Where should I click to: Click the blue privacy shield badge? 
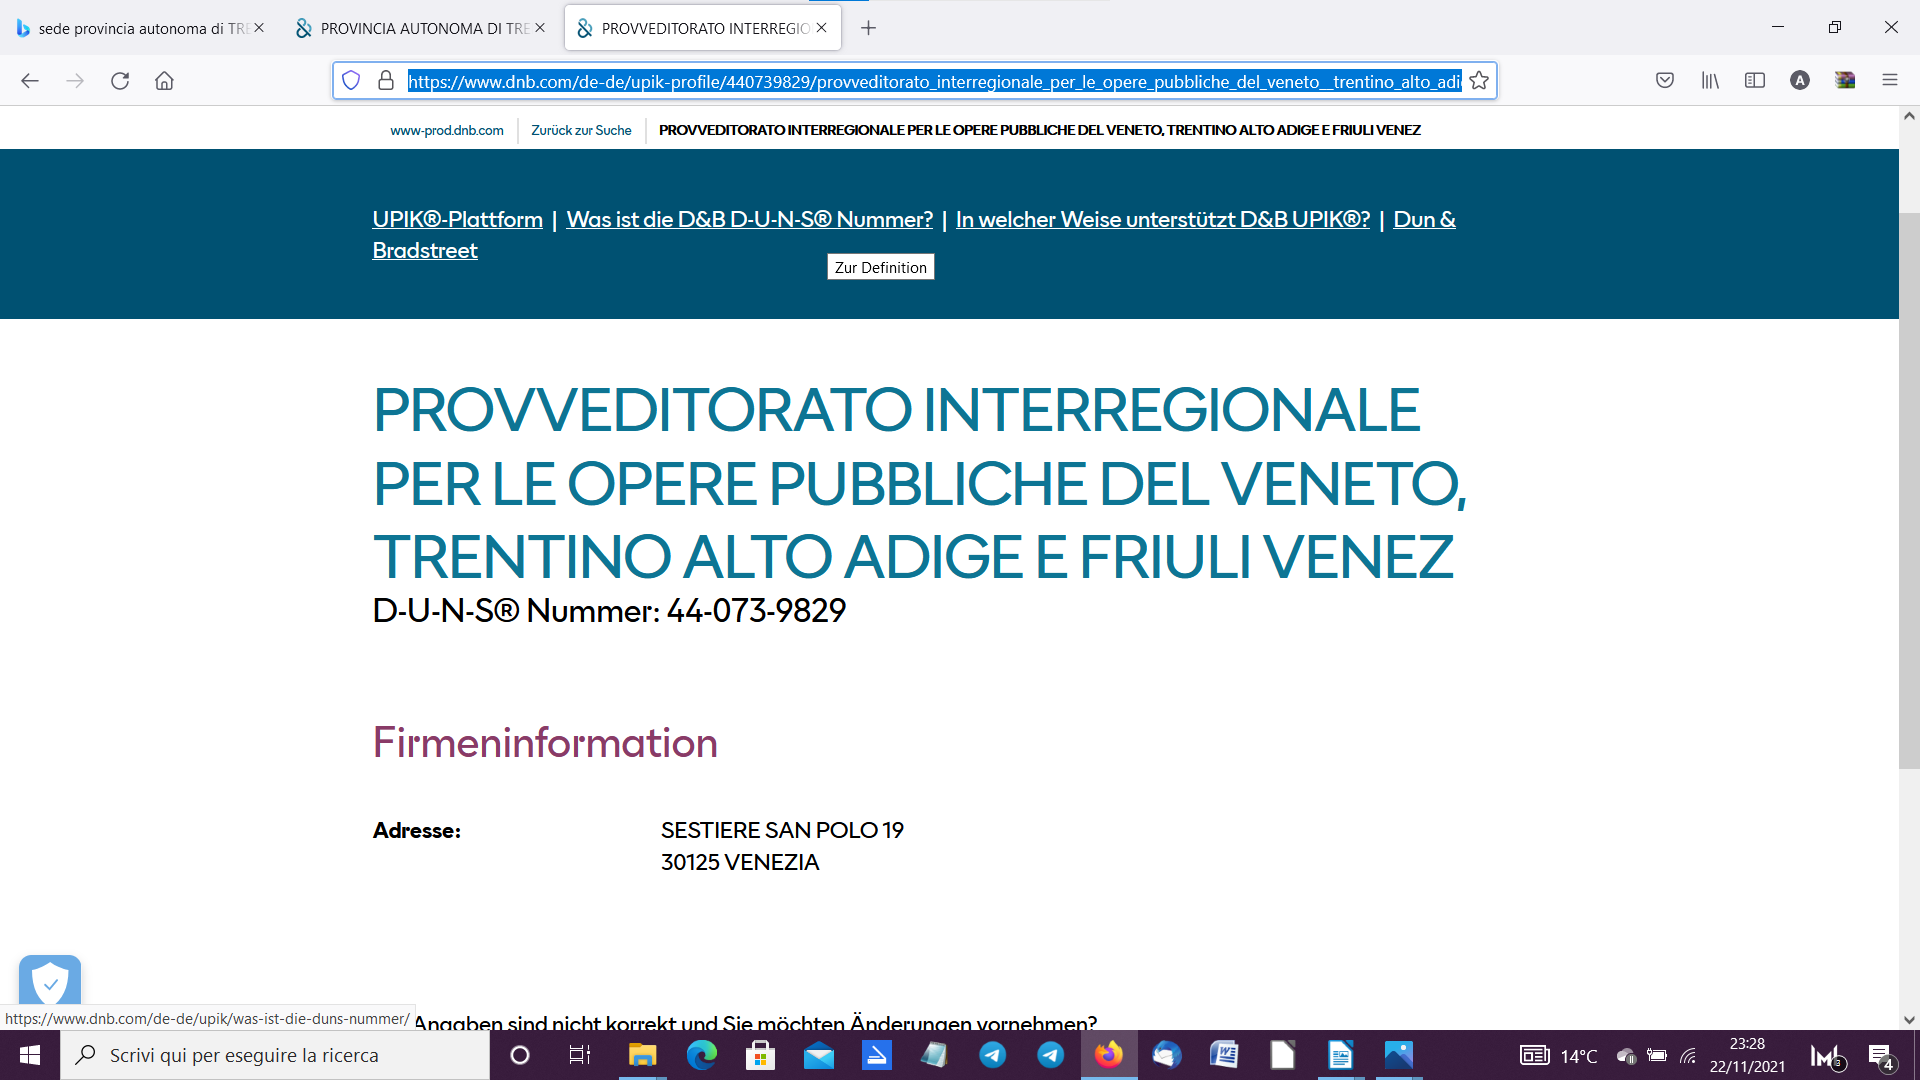point(50,982)
